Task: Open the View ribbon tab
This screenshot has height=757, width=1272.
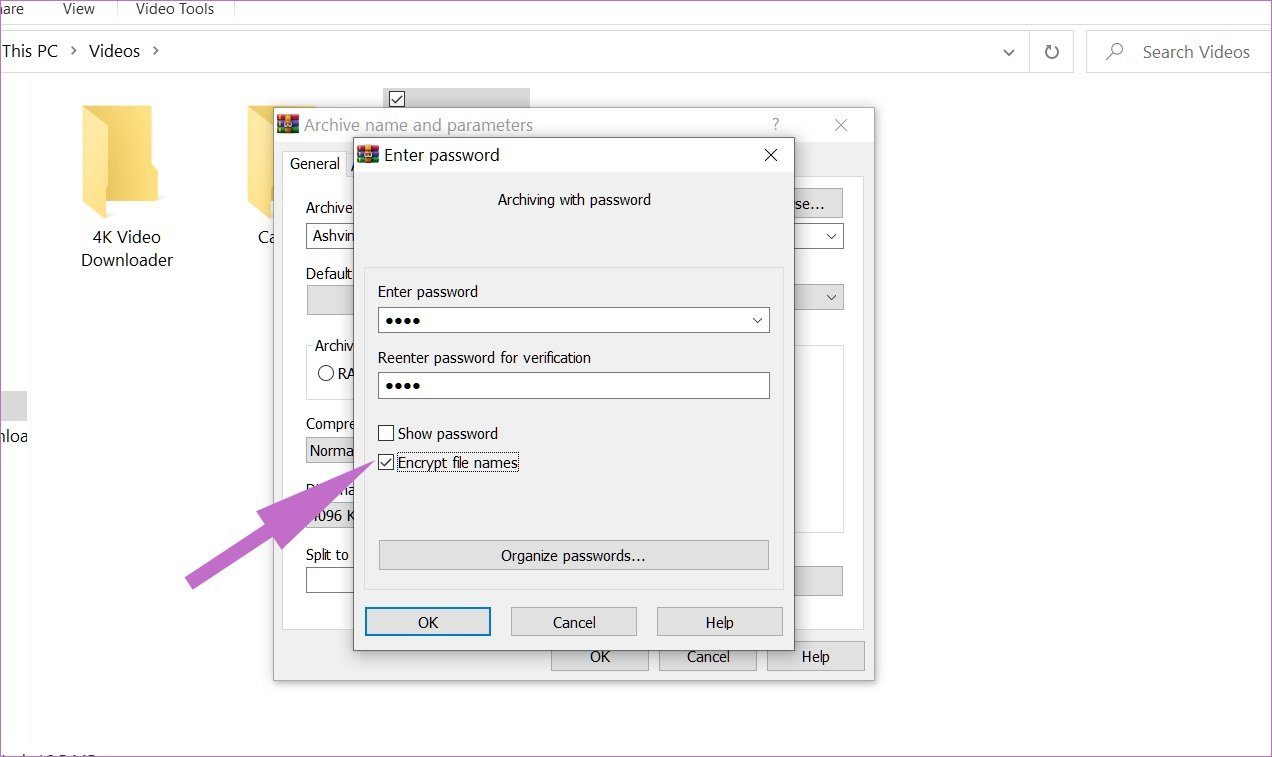Action: [79, 9]
